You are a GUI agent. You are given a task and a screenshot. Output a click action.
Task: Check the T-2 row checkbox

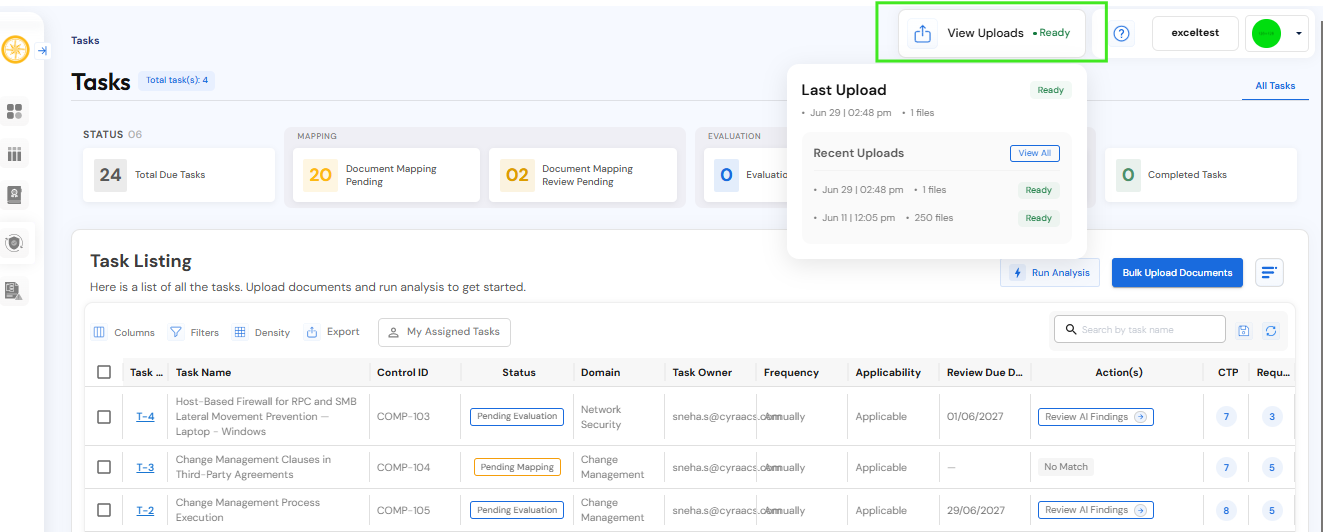tap(104, 510)
